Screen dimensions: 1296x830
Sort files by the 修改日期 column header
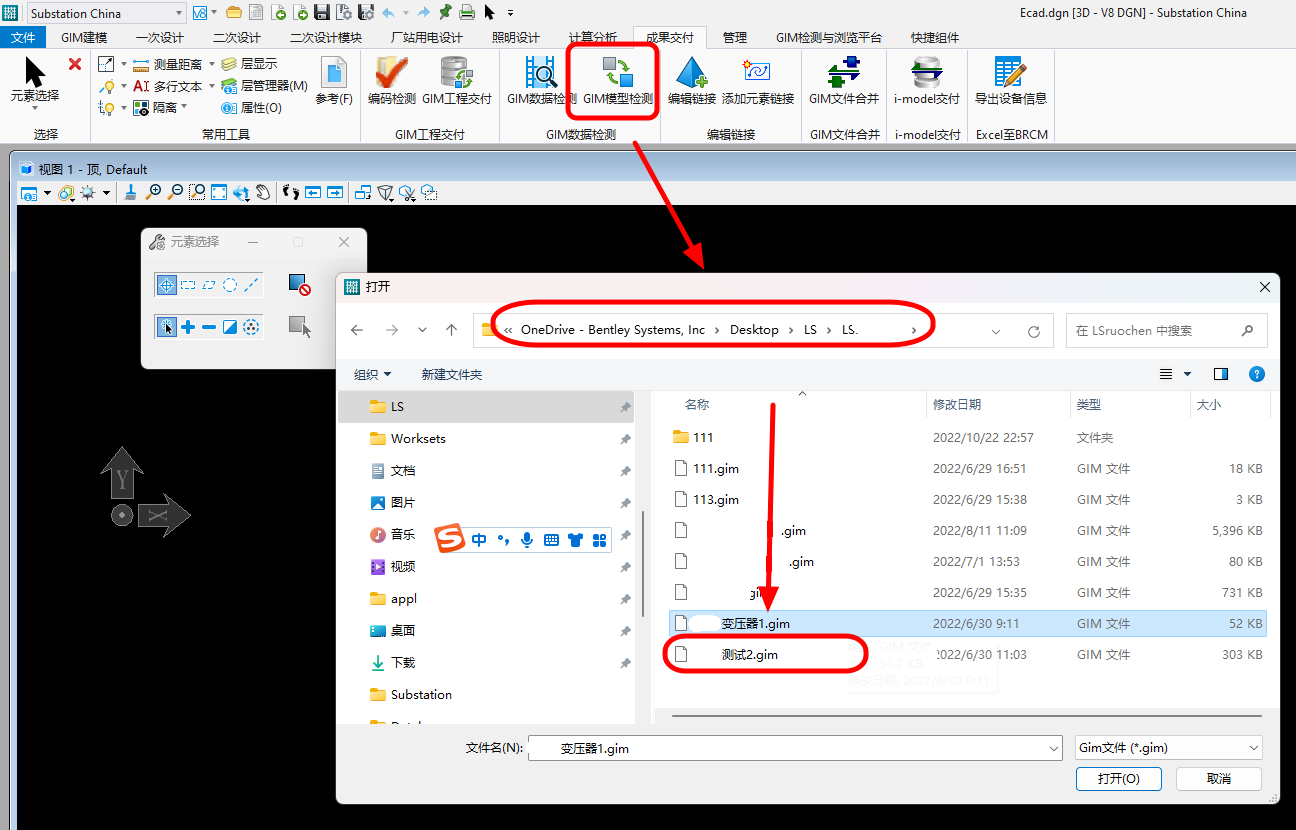click(957, 405)
